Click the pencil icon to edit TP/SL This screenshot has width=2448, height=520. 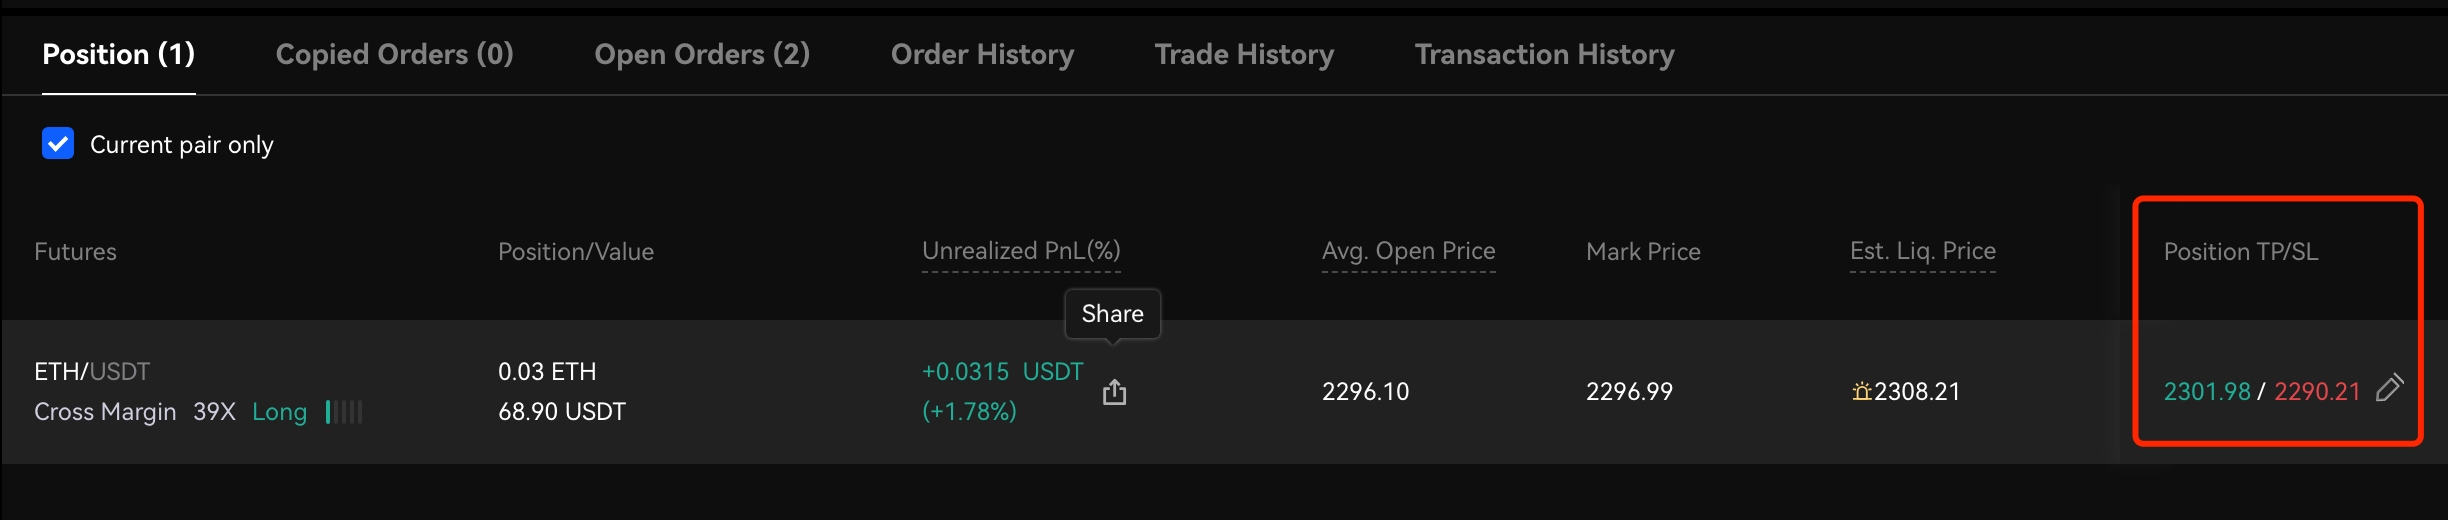(2389, 388)
